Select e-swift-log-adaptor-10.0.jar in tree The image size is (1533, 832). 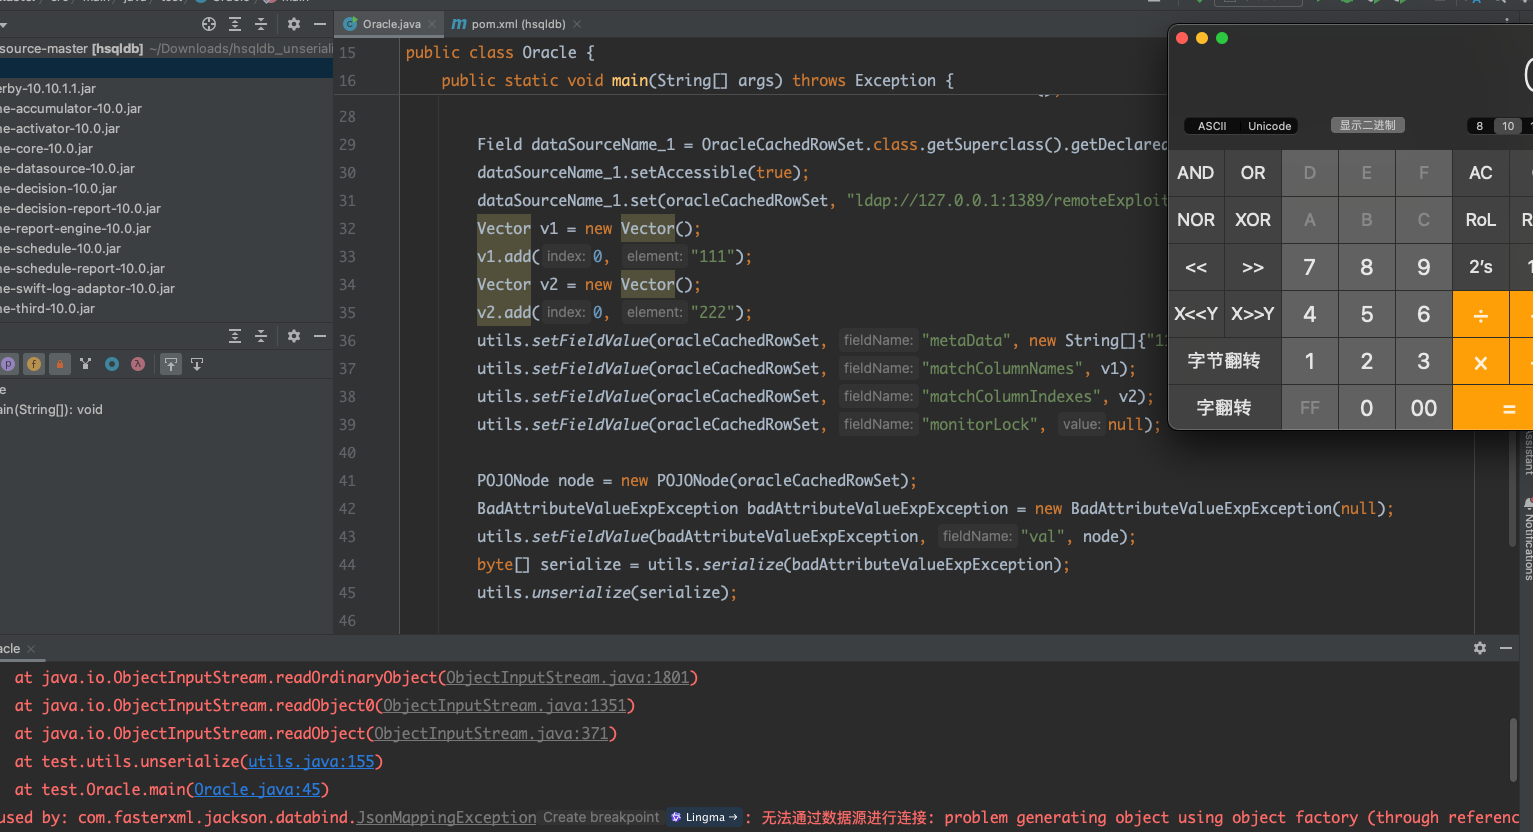pos(88,288)
